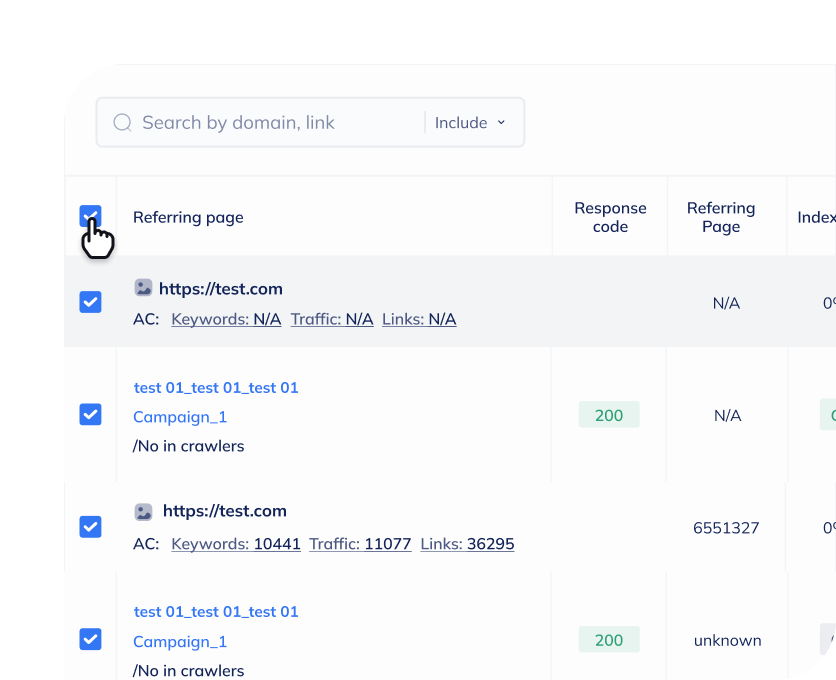
Task: Sort by the Response code column header
Action: coord(610,217)
